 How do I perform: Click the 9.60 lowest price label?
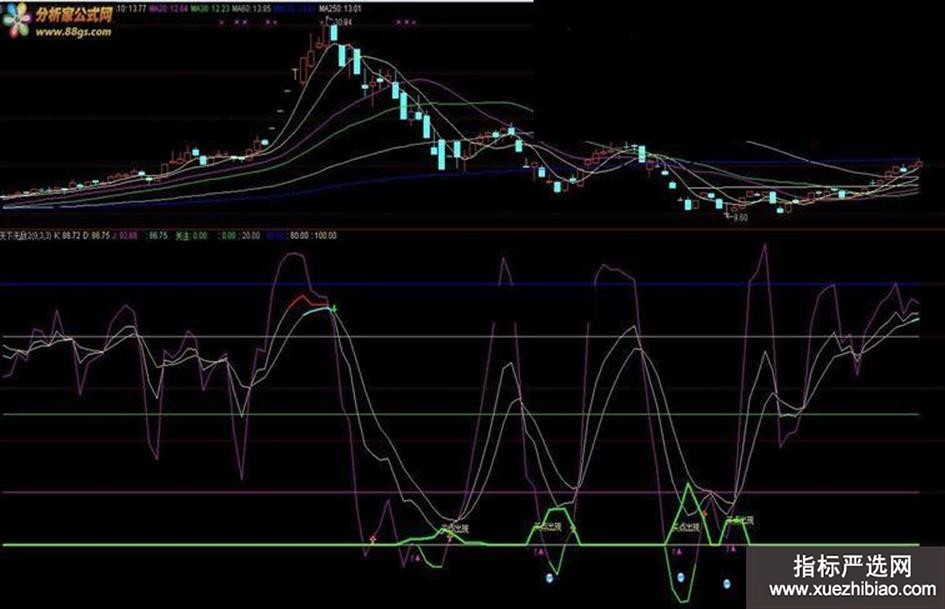click(x=741, y=218)
